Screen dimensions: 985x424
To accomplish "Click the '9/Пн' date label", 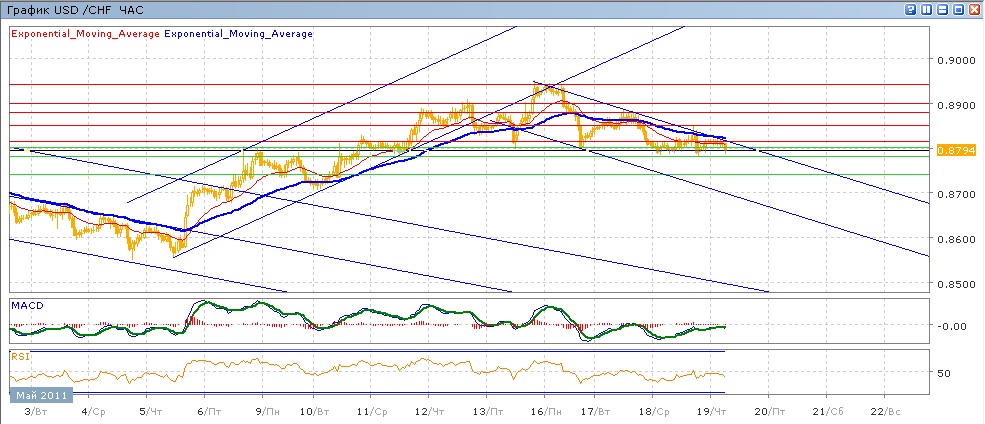I will tap(266, 412).
